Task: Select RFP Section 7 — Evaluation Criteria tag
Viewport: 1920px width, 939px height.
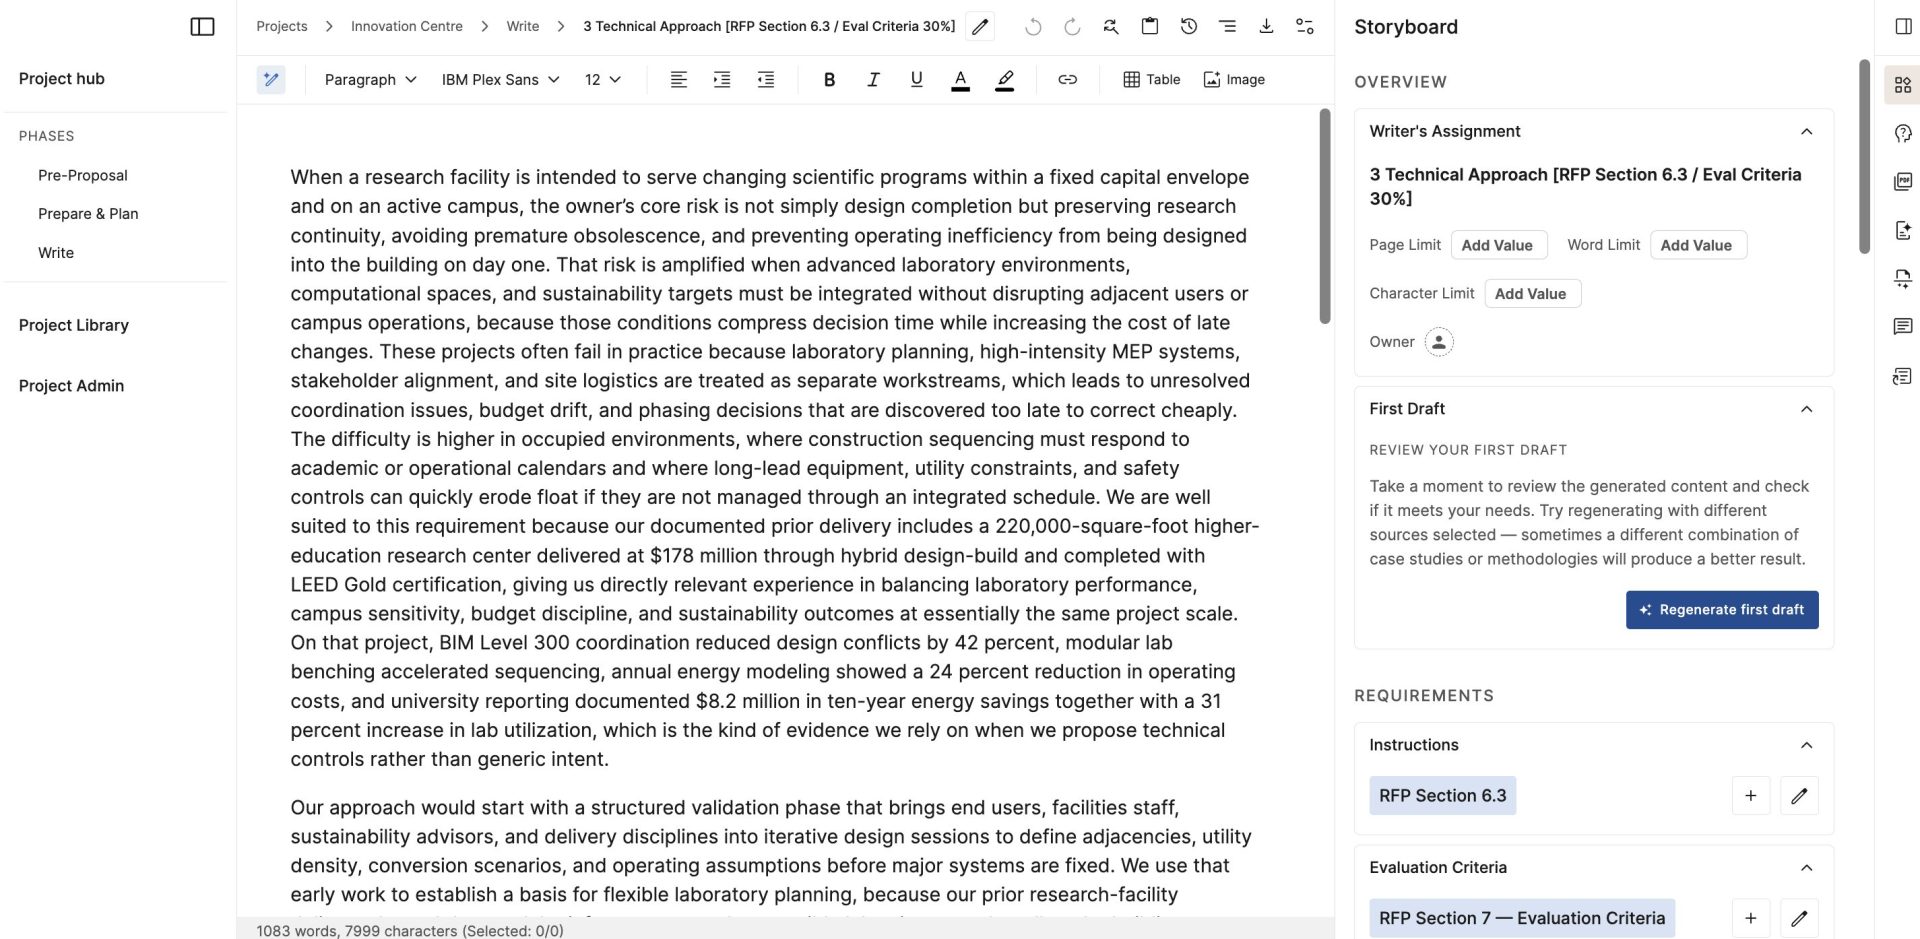Action: (1522, 919)
